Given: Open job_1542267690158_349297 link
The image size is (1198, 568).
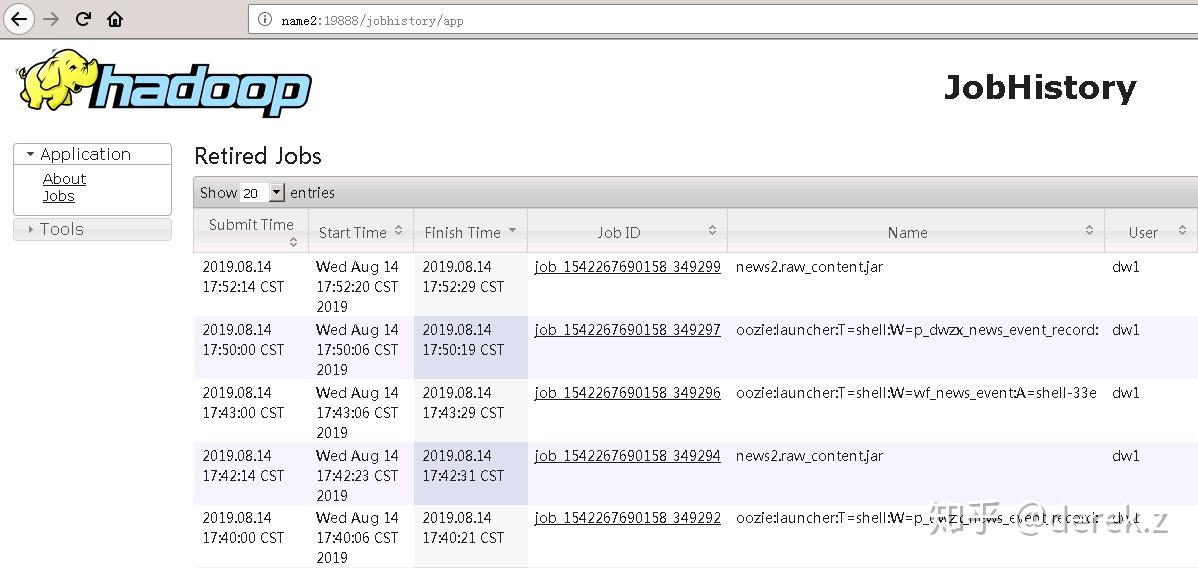Looking at the screenshot, I should point(627,330).
